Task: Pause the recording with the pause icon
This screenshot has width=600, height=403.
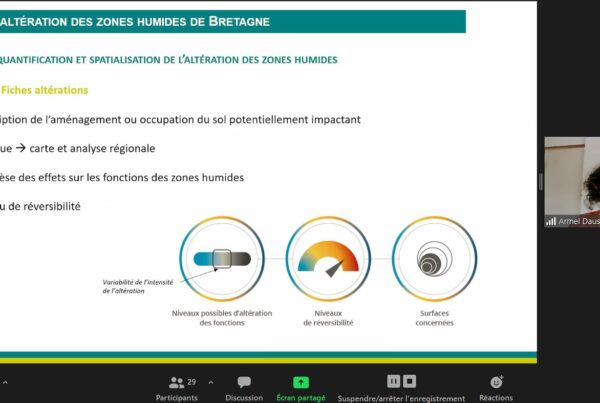Action: pos(394,381)
